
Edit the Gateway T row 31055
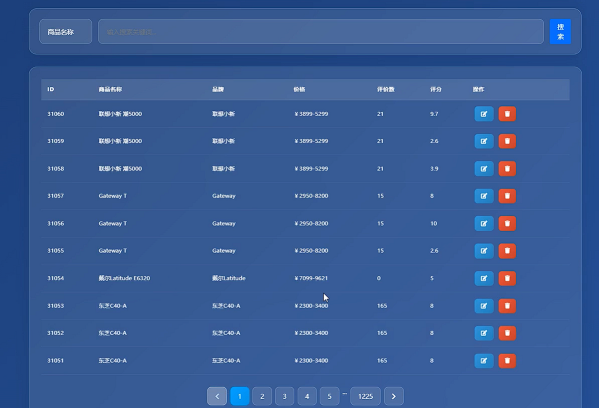point(484,251)
